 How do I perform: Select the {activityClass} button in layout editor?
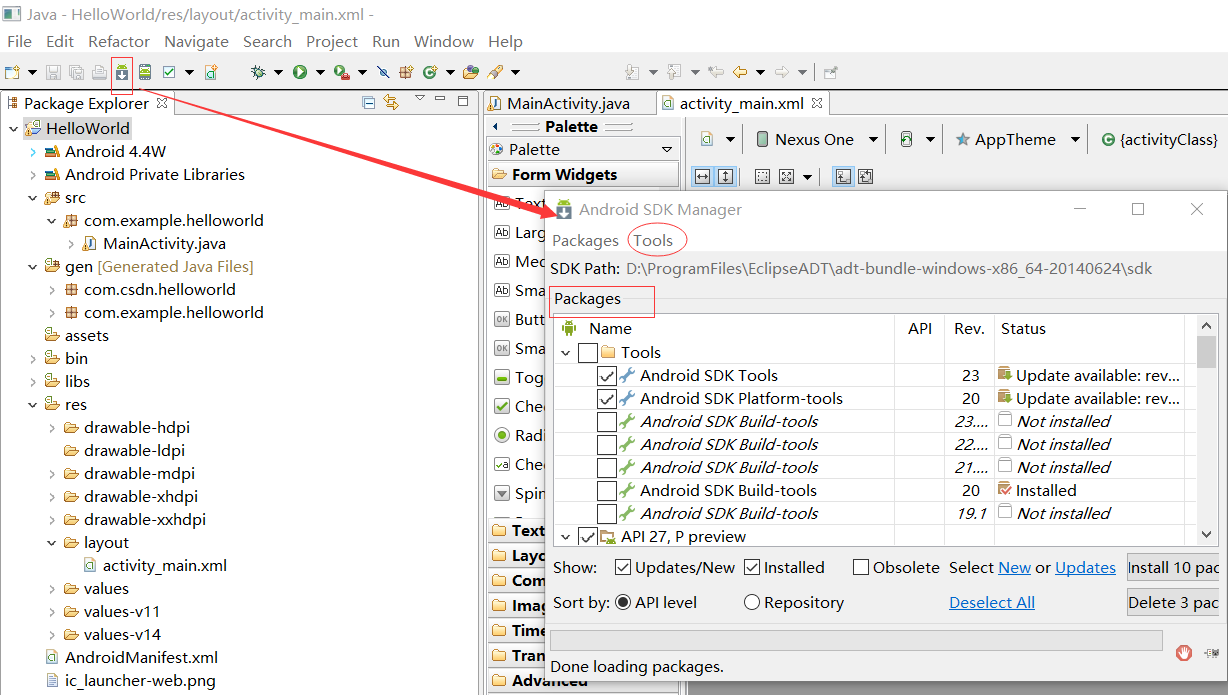pyautogui.click(x=1159, y=140)
